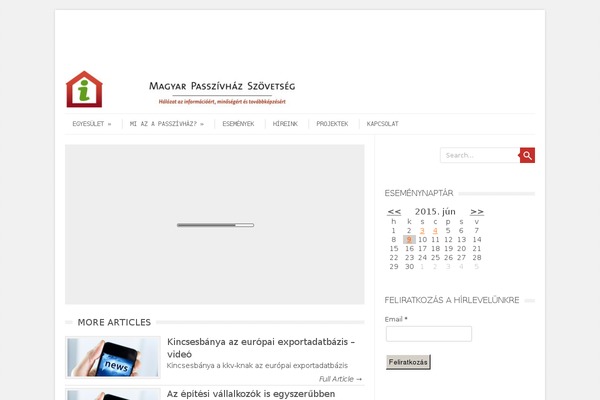Click the Kincsesbánya a kkv-knak excerpt text

point(257,366)
